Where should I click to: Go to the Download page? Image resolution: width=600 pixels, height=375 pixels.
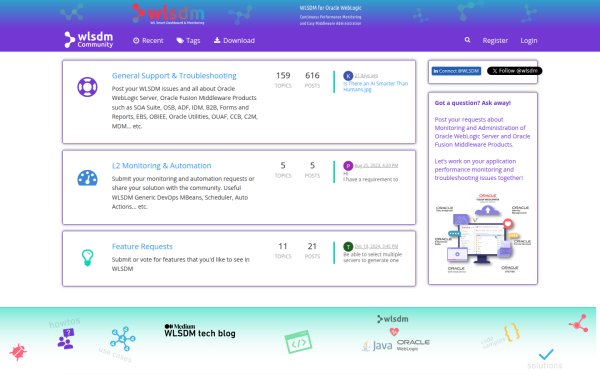(x=234, y=41)
